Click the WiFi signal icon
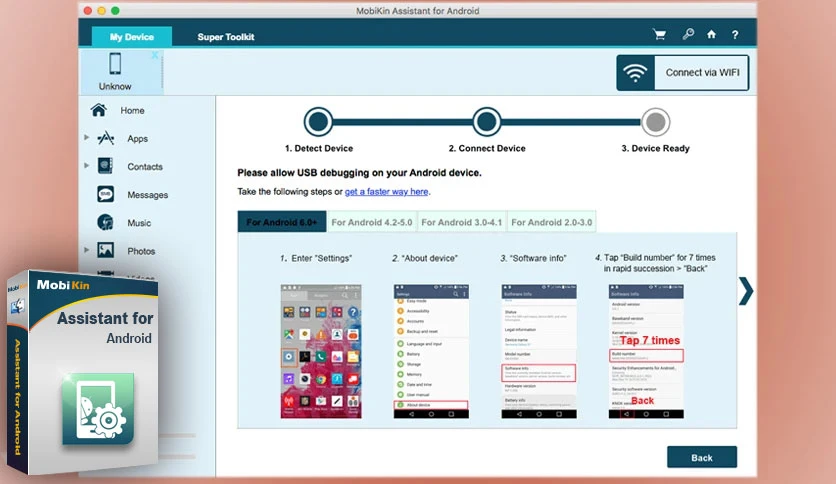 635,73
